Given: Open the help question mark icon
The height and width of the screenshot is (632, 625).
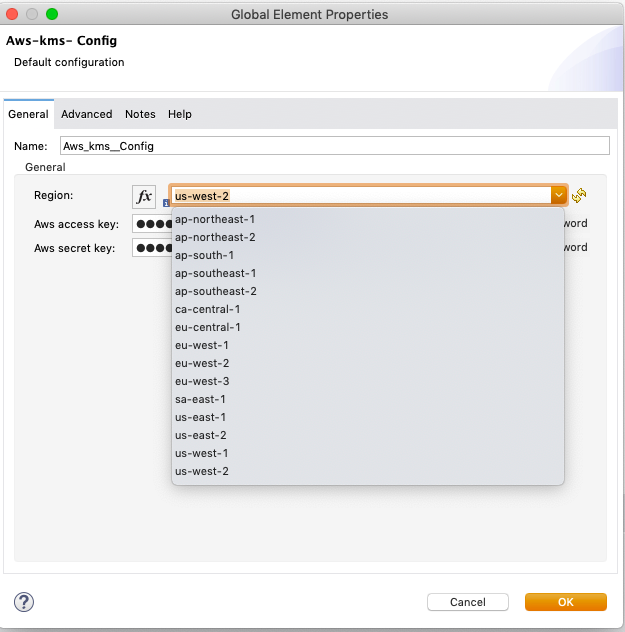Looking at the screenshot, I should pyautogui.click(x=24, y=602).
